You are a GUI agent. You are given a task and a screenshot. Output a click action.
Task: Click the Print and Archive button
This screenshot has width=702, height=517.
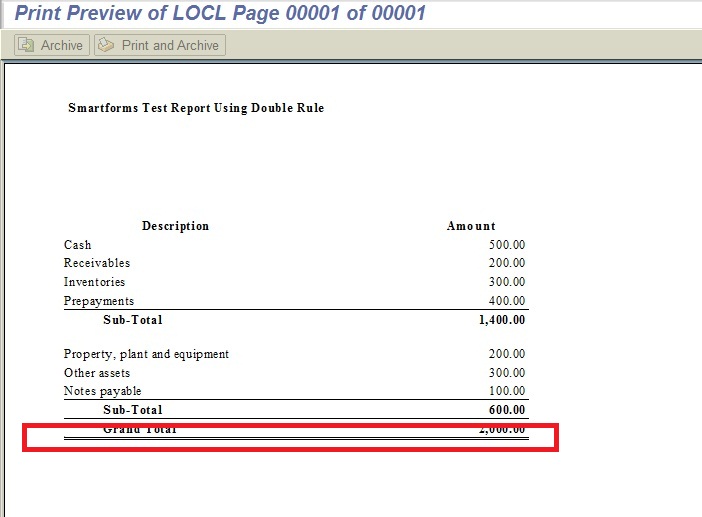point(160,45)
